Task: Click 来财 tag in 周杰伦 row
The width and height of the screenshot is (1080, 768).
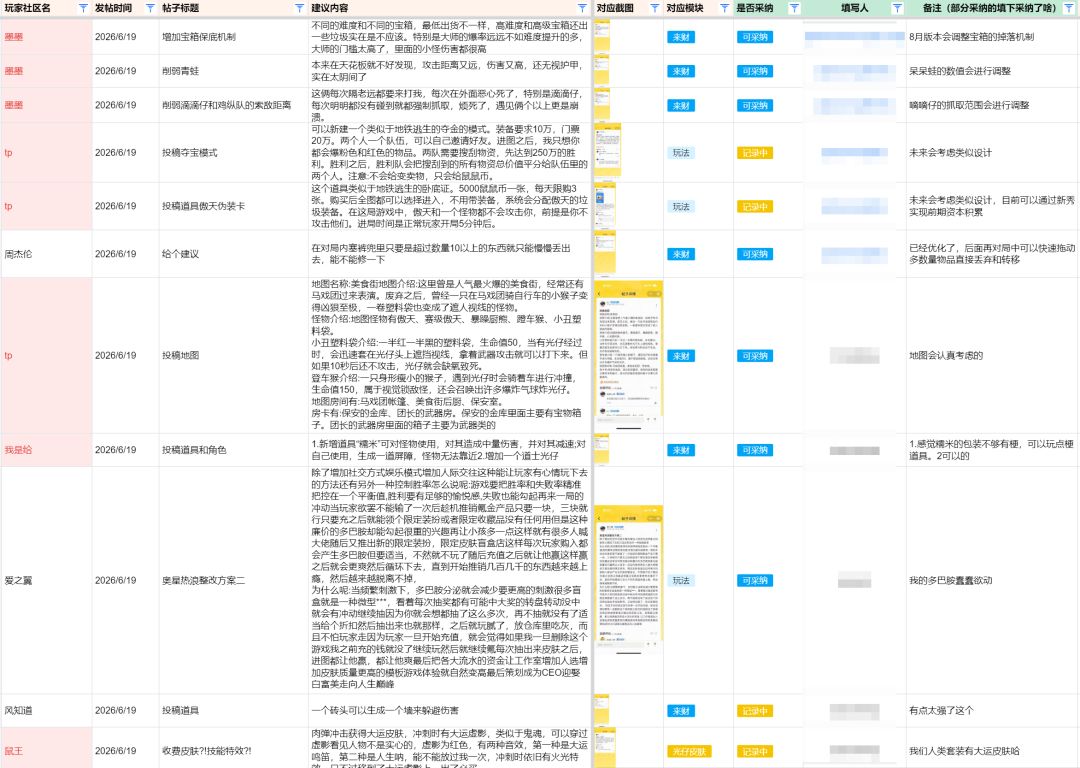Action: [x=681, y=254]
